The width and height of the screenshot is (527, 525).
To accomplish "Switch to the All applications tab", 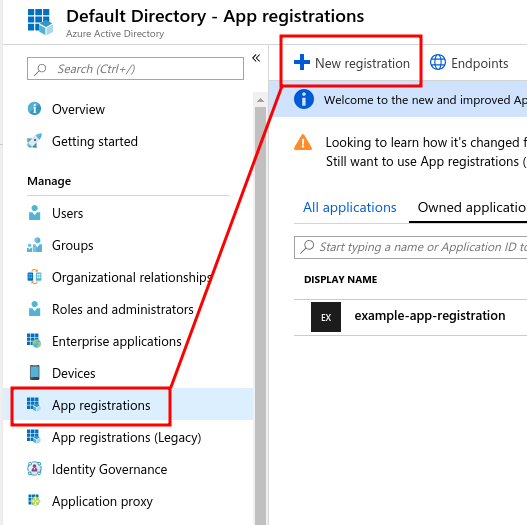I will 350,208.
